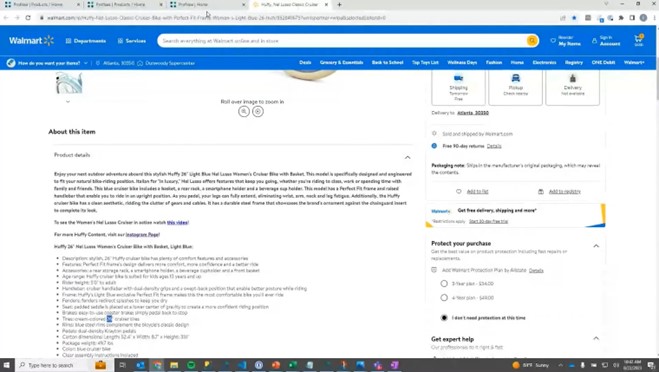
Task: Open Free 90-day returns Details link
Action: 494,146
